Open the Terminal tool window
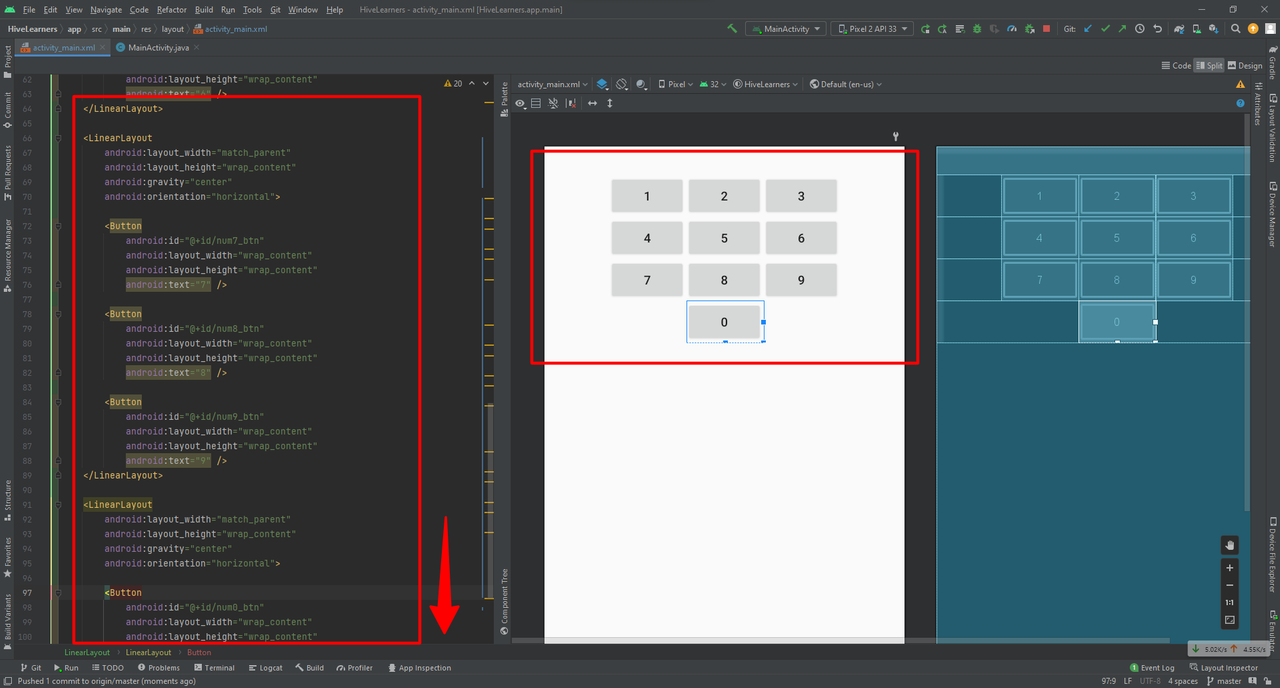The height and width of the screenshot is (688, 1280). point(214,667)
